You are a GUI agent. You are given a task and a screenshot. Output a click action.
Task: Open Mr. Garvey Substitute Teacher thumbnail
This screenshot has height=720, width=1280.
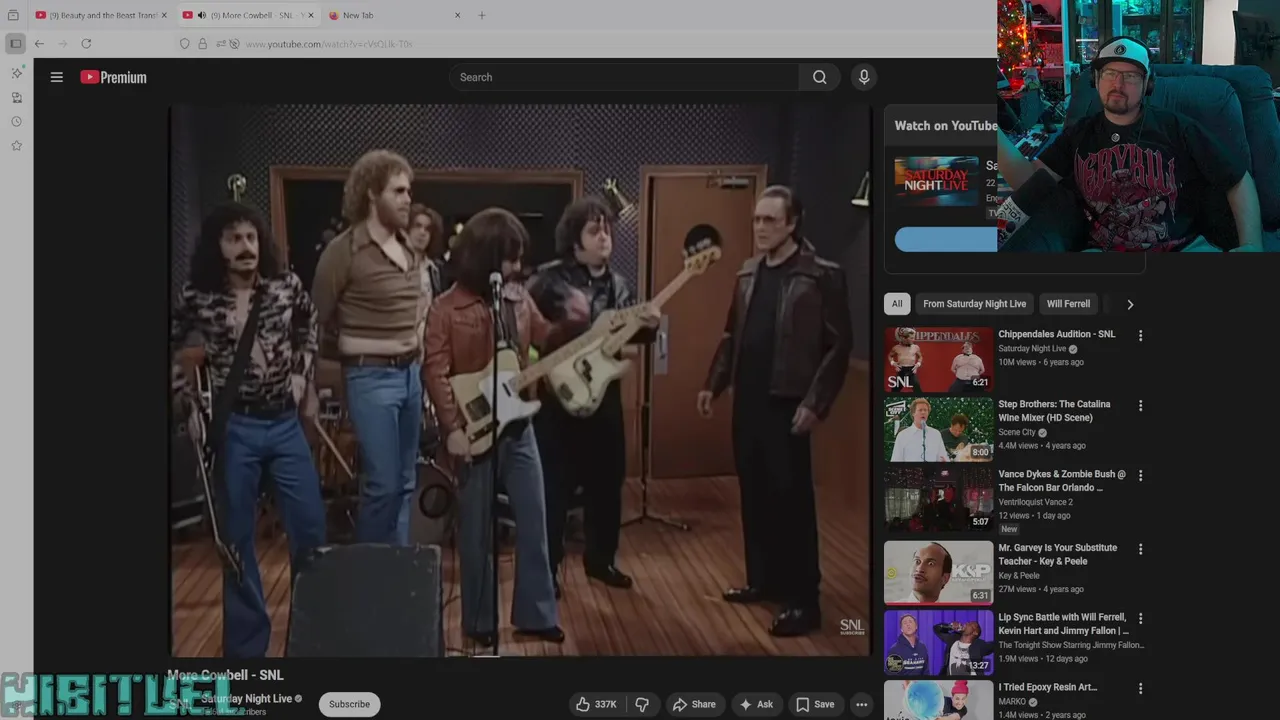tap(938, 572)
